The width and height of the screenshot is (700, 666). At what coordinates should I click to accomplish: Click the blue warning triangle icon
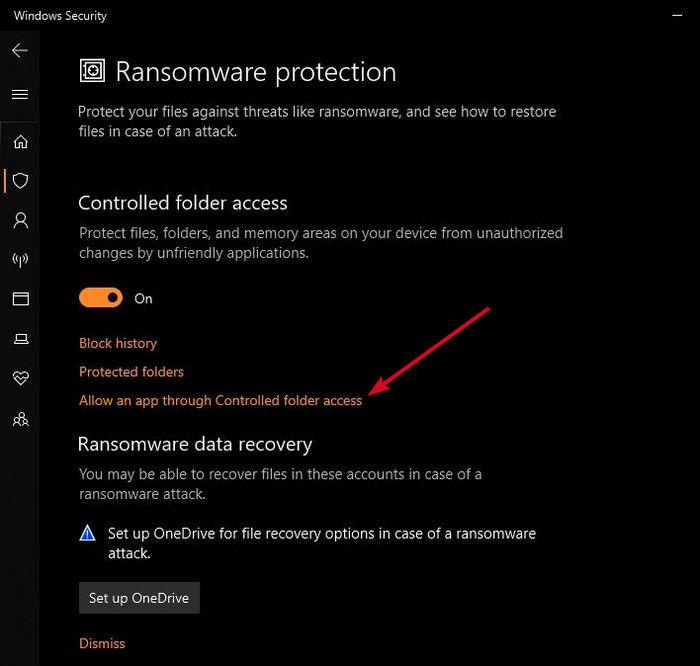88,534
